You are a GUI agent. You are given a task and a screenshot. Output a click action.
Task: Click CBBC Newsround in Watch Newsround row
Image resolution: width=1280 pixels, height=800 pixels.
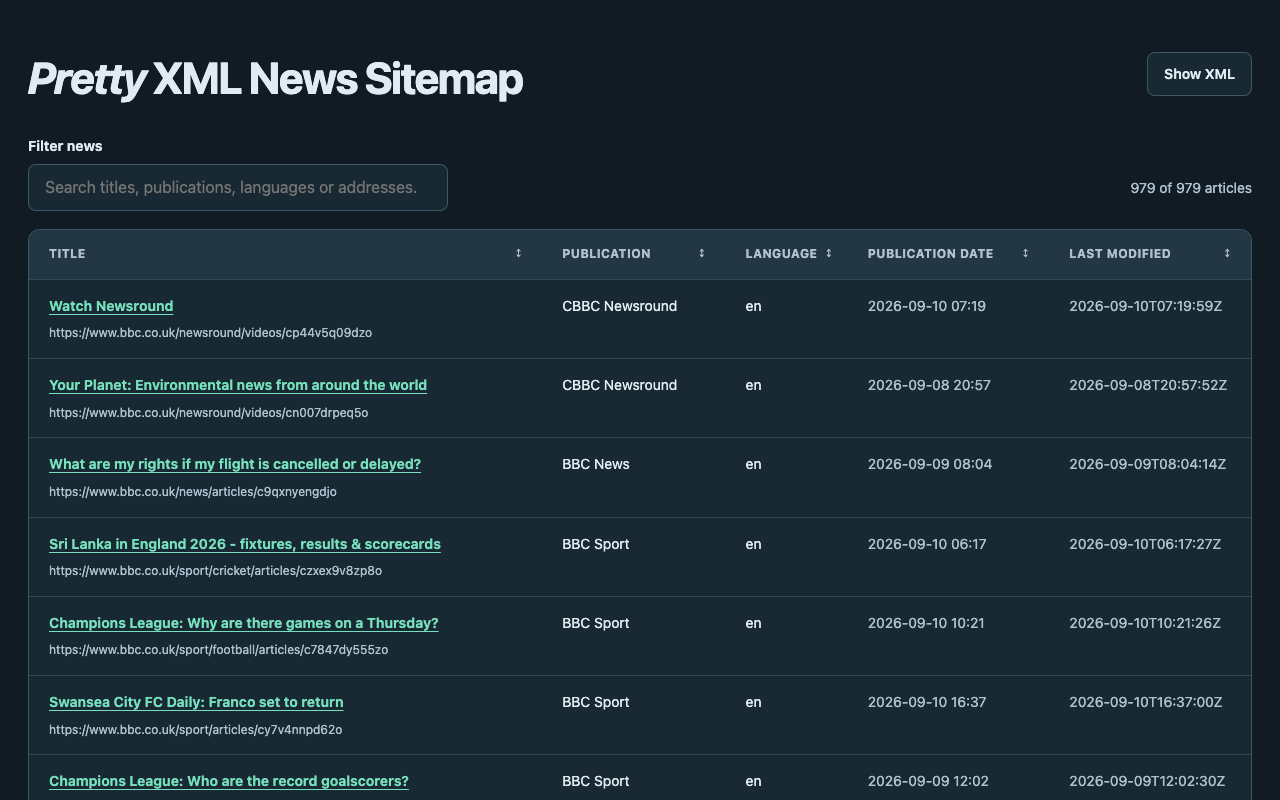[x=619, y=306]
